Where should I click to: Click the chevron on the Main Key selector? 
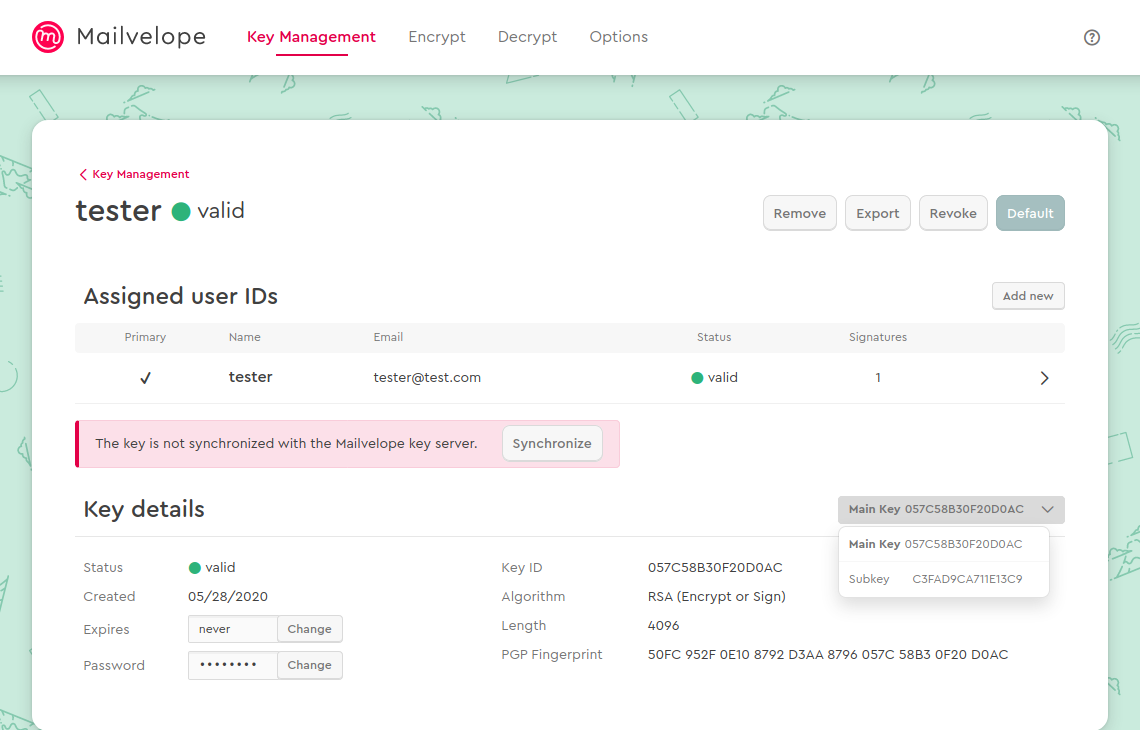point(1048,510)
